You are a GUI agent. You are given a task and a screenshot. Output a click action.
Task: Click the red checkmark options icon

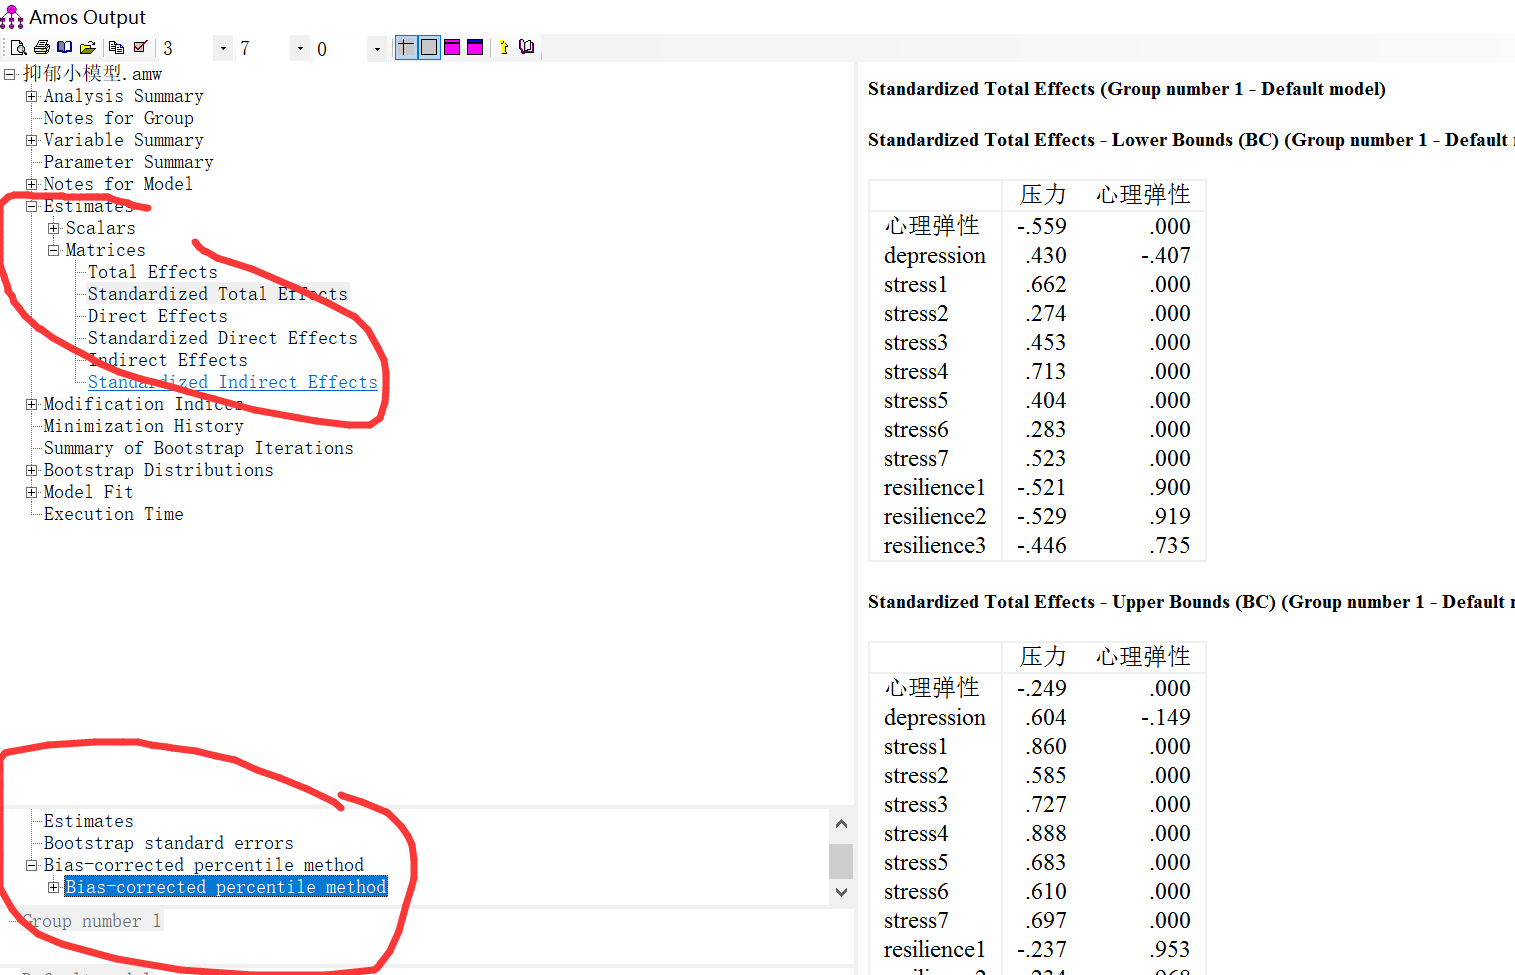click(x=140, y=47)
